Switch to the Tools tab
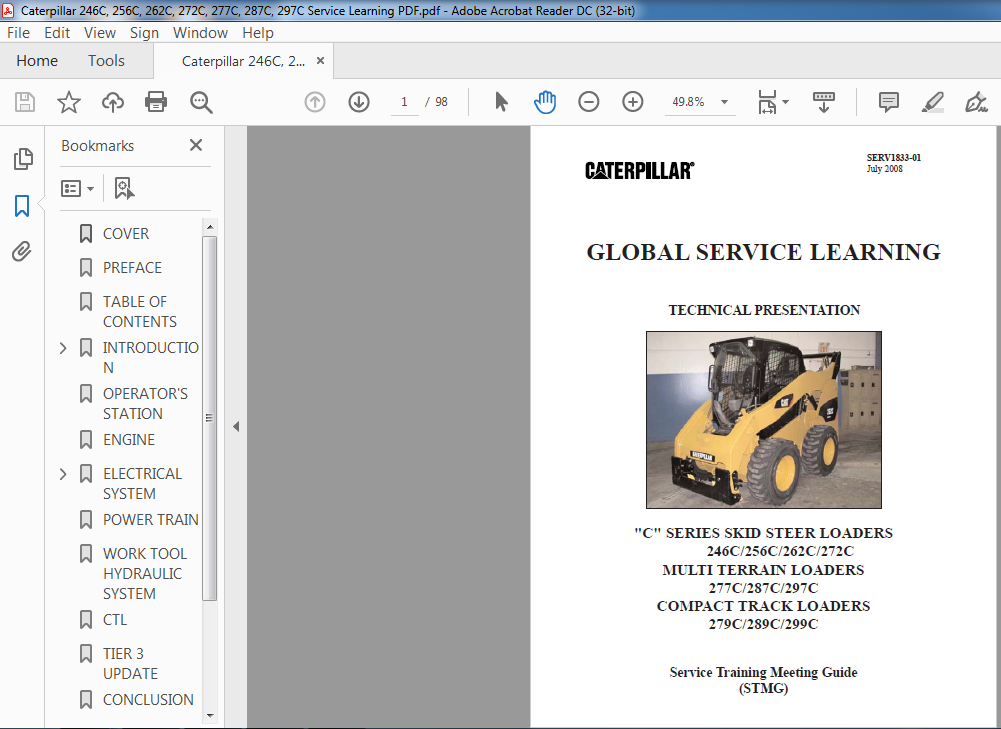 tap(106, 61)
